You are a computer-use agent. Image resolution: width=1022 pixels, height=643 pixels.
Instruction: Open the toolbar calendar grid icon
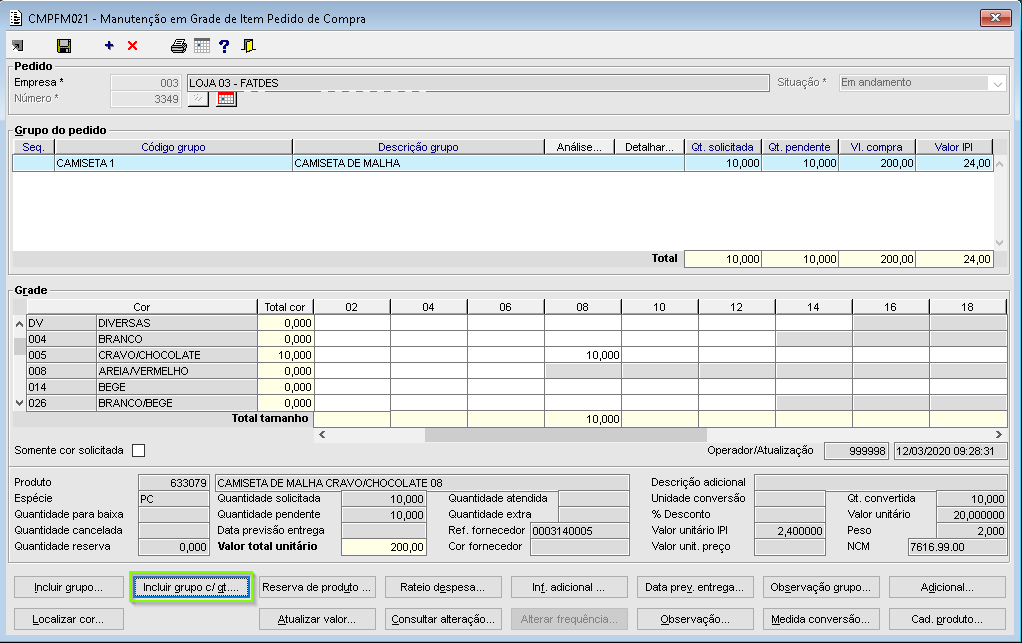point(202,46)
